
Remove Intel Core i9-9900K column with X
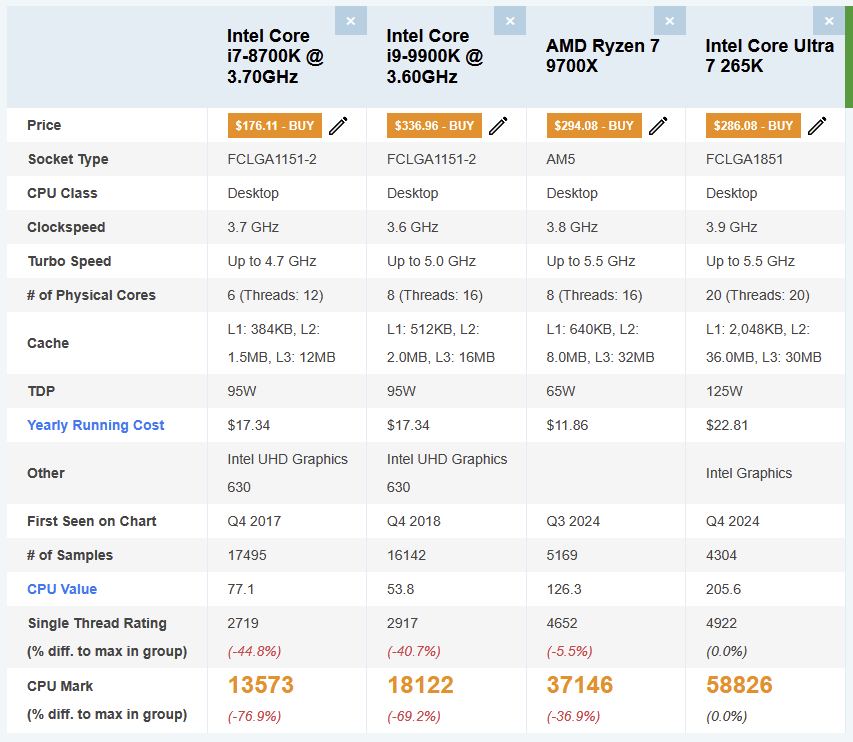pyautogui.click(x=510, y=21)
